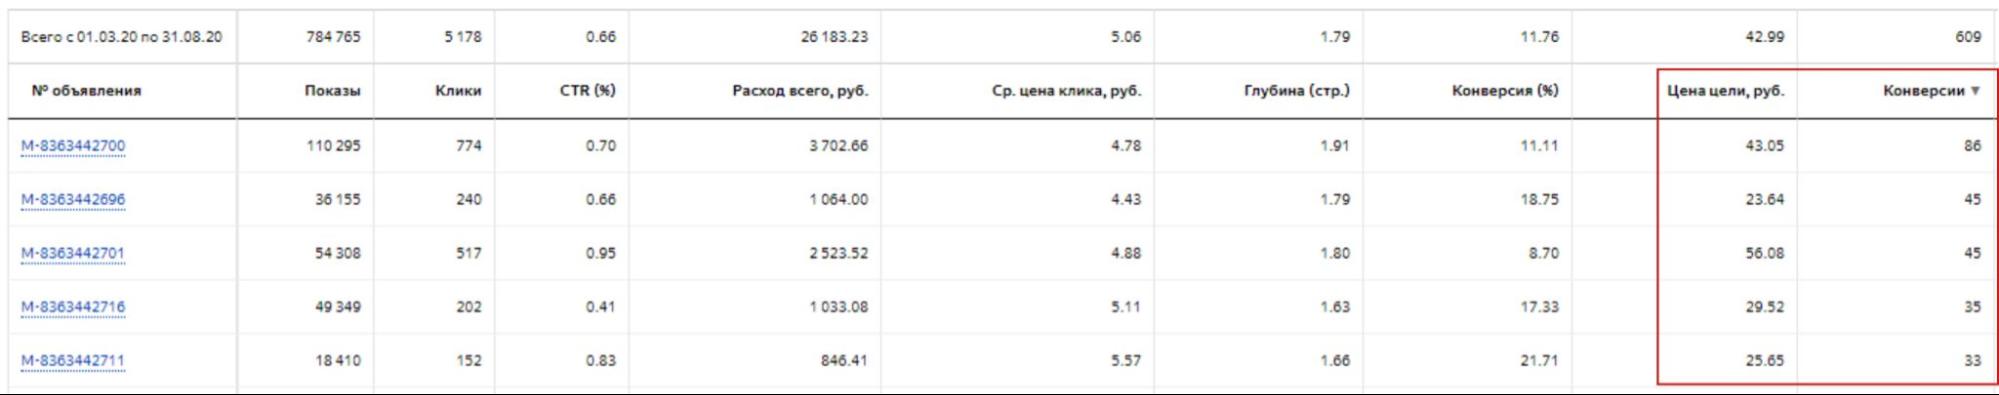Click the CTR (%) column header
The width and height of the screenshot is (1999, 395).
tap(587, 91)
